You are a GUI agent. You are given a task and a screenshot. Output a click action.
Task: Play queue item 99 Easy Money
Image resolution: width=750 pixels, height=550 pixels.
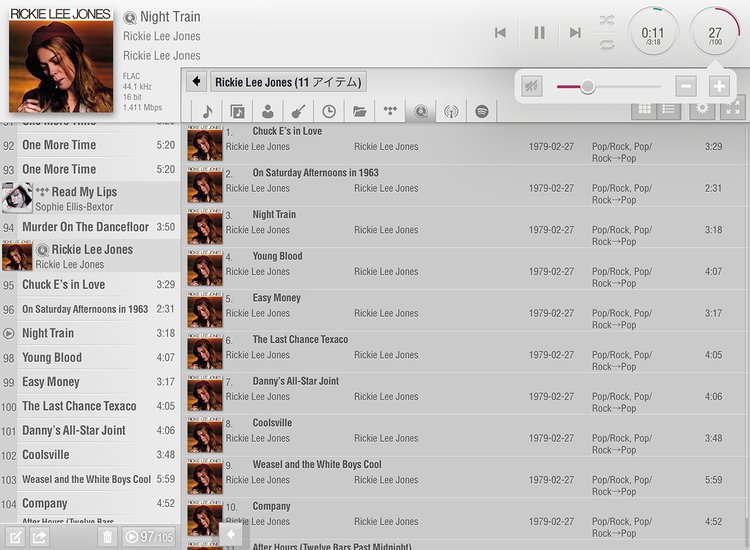click(89, 382)
